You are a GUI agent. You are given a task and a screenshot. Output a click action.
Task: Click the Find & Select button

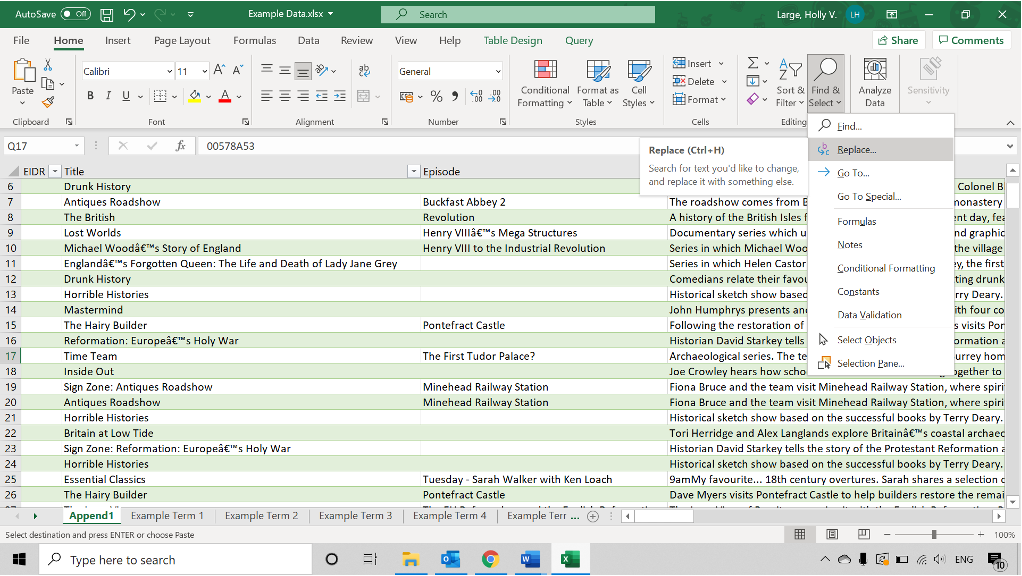tap(826, 83)
